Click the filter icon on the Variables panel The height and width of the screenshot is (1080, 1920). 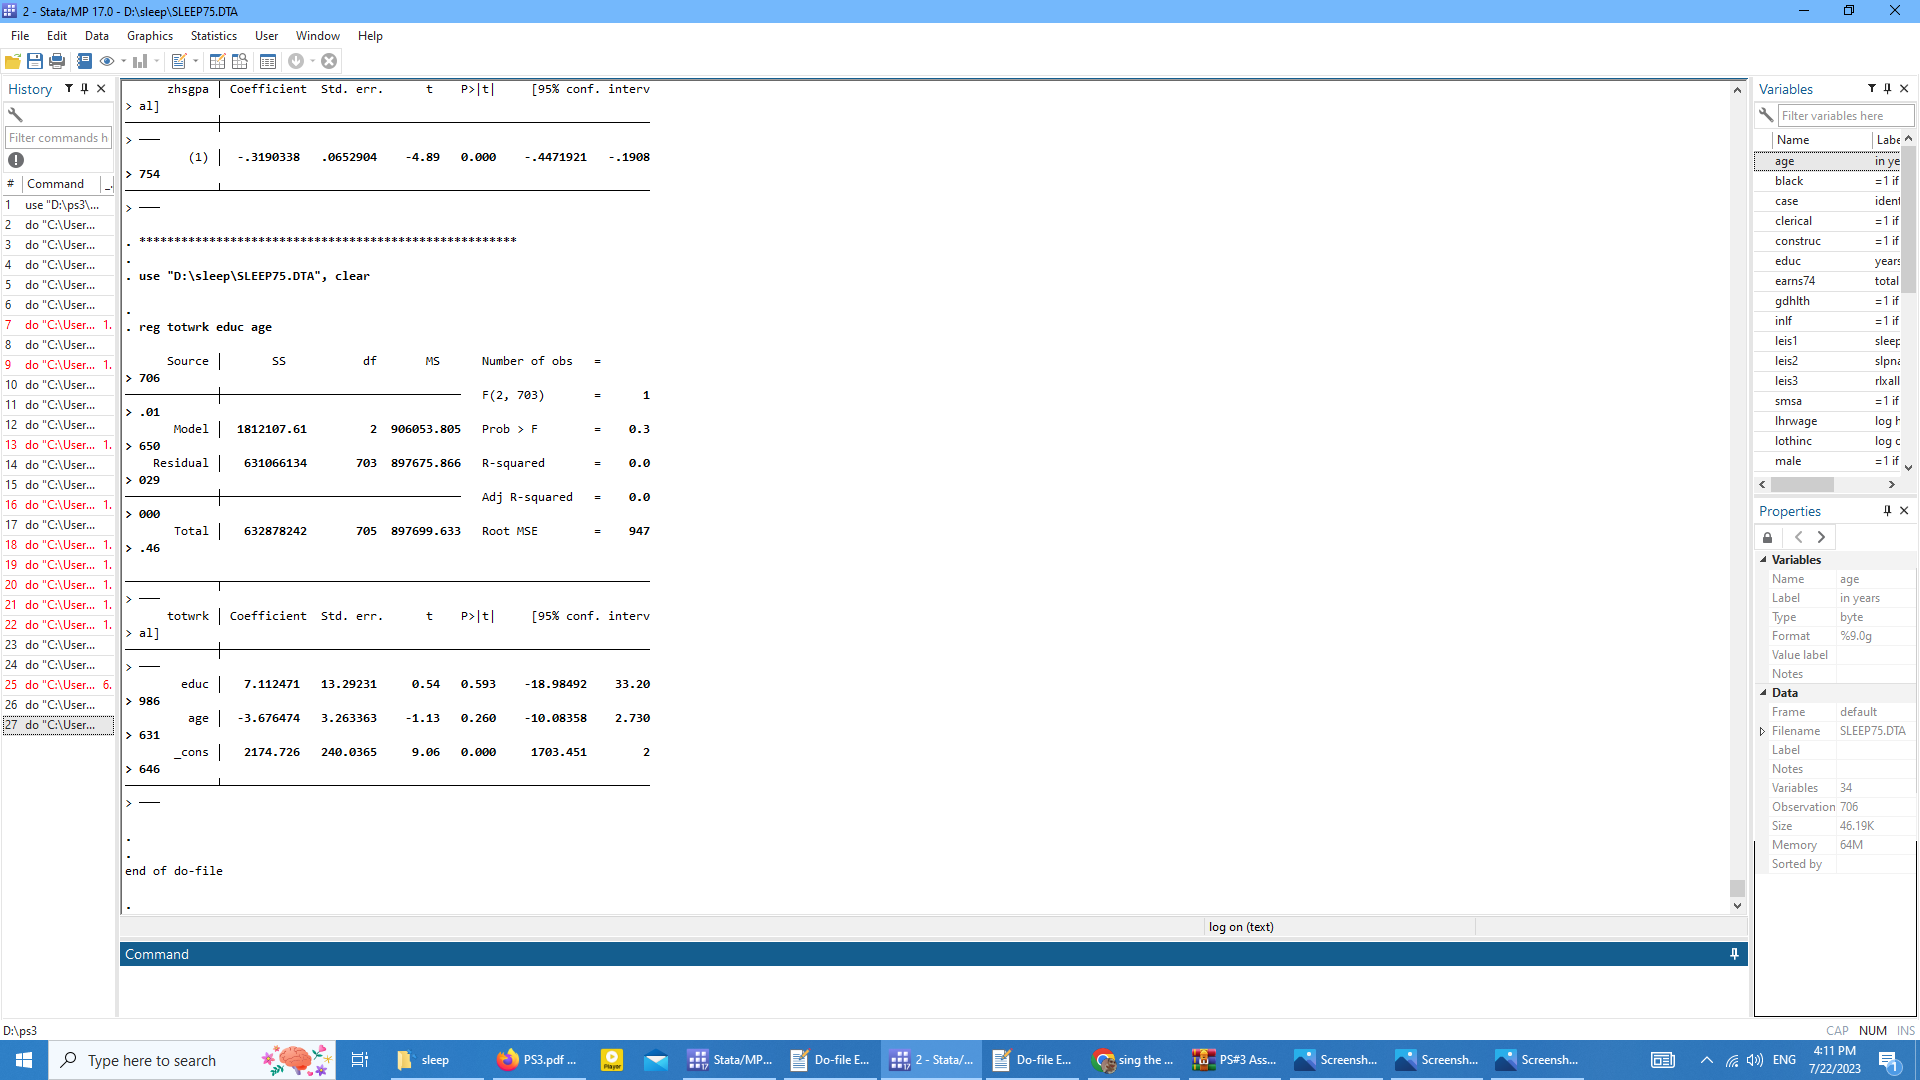tap(1872, 88)
